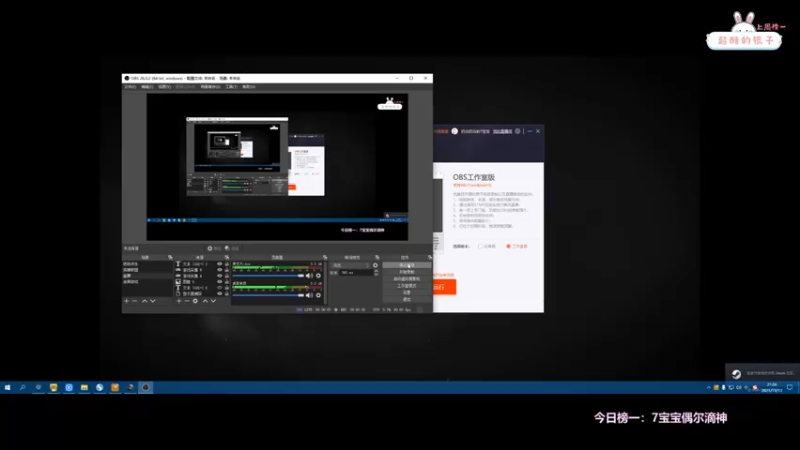Click the 退出 button in controls
This screenshot has width=800, height=450.
point(407,299)
